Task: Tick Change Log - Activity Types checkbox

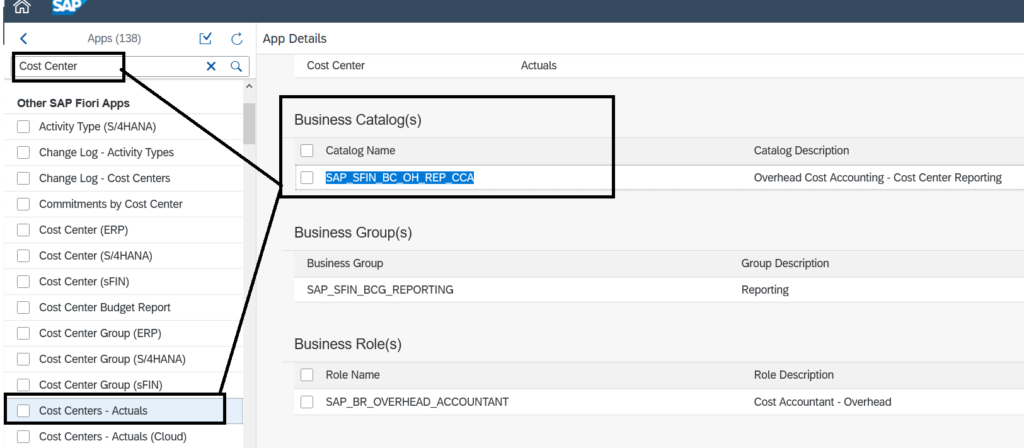Action: [24, 152]
